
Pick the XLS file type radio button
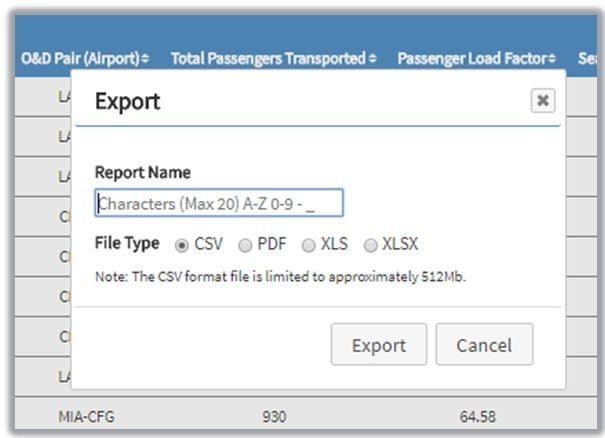(309, 244)
